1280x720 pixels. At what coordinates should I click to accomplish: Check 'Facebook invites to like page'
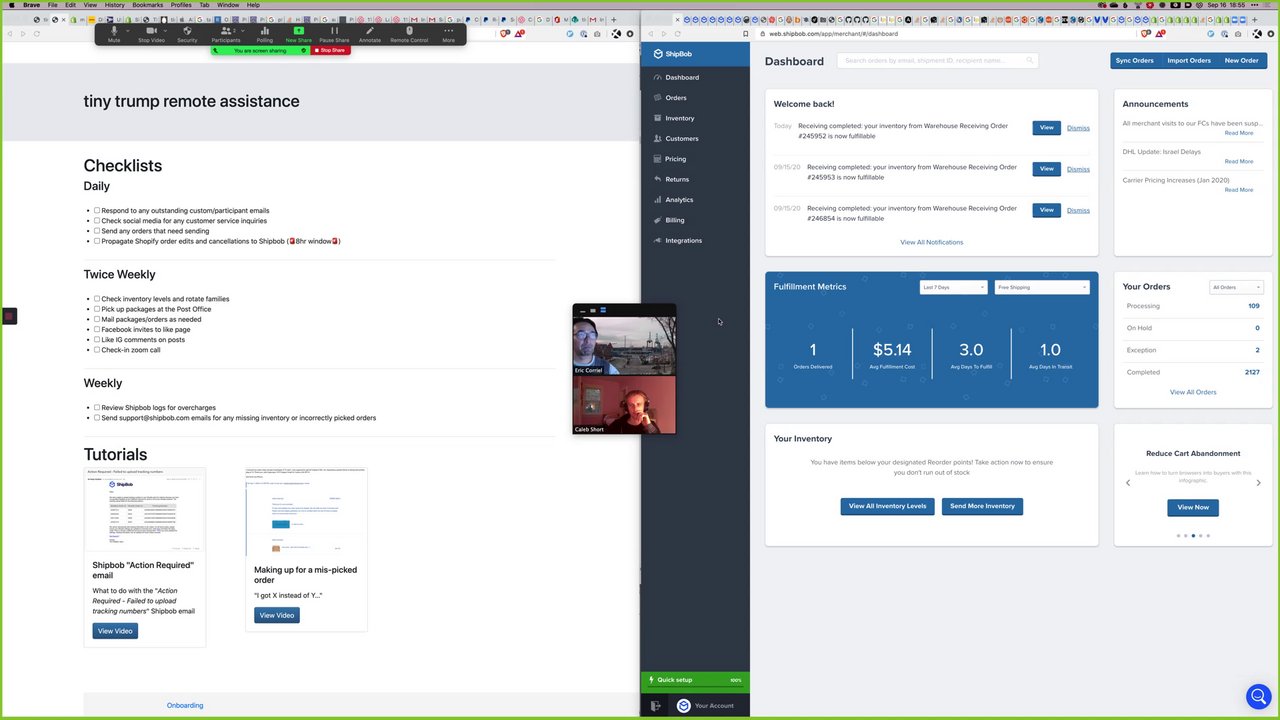(97, 329)
